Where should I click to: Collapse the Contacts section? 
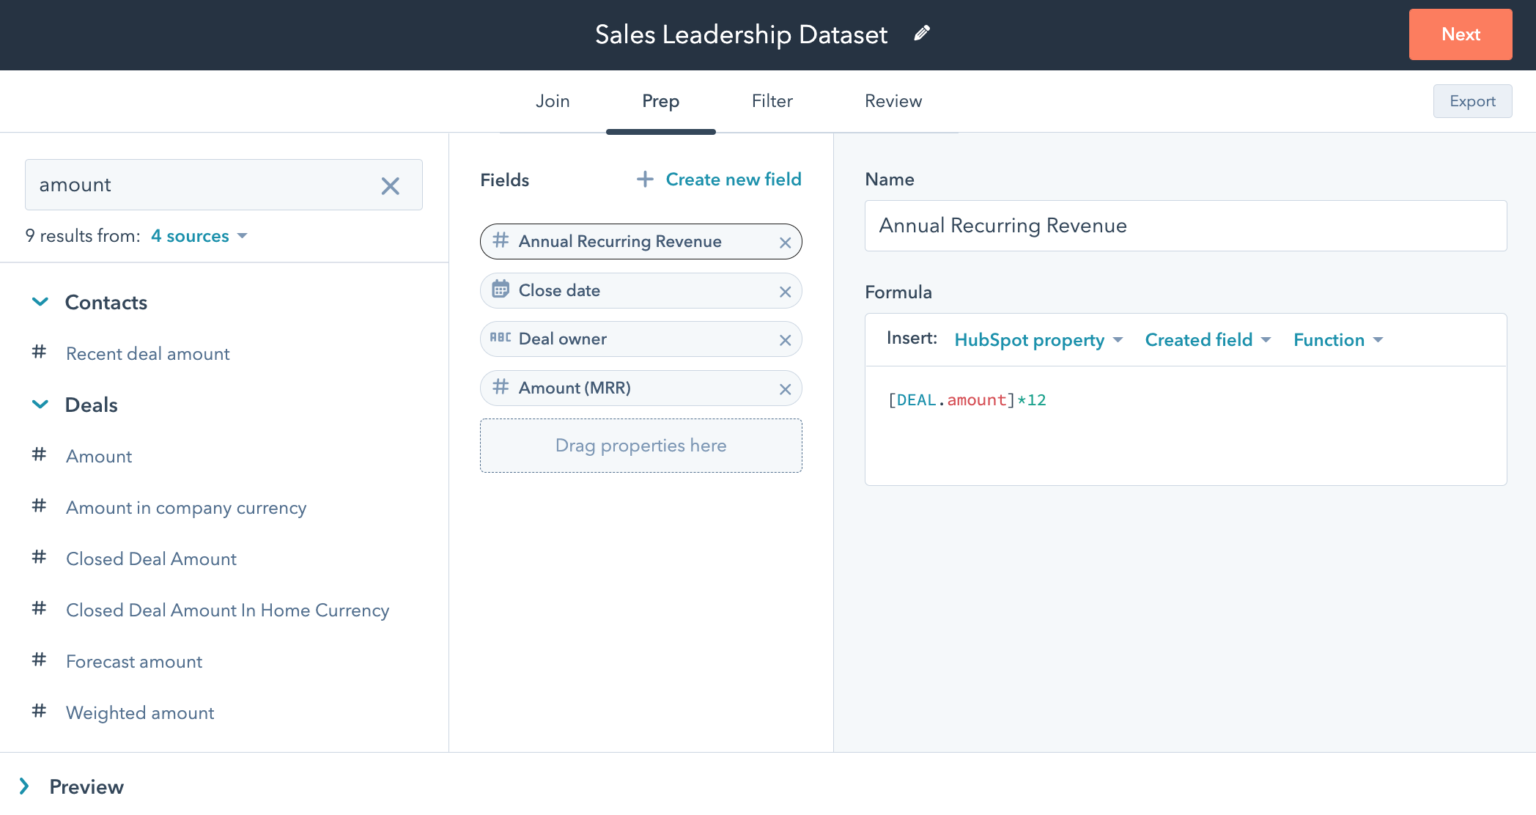click(x=40, y=302)
